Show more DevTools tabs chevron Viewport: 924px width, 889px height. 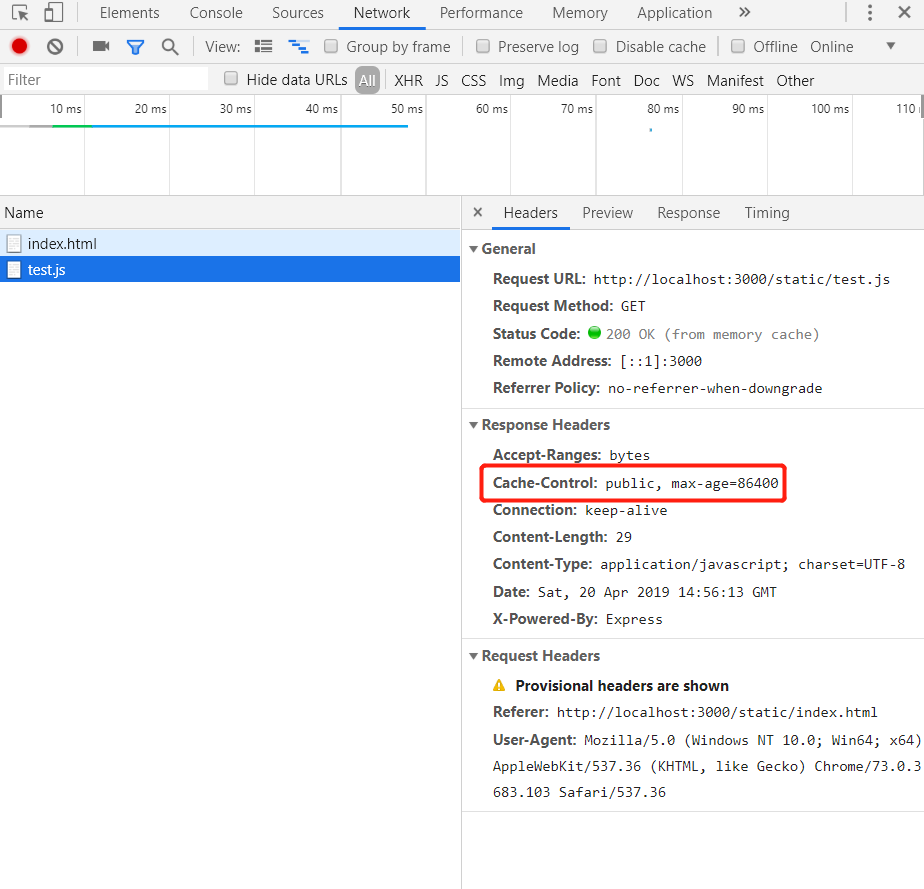744,12
